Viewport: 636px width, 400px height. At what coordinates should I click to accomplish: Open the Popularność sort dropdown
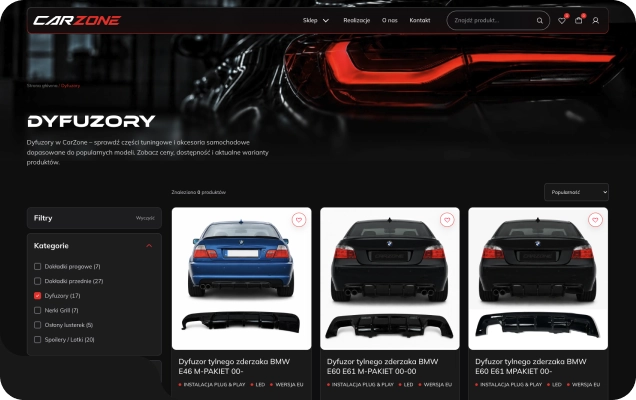coord(576,192)
